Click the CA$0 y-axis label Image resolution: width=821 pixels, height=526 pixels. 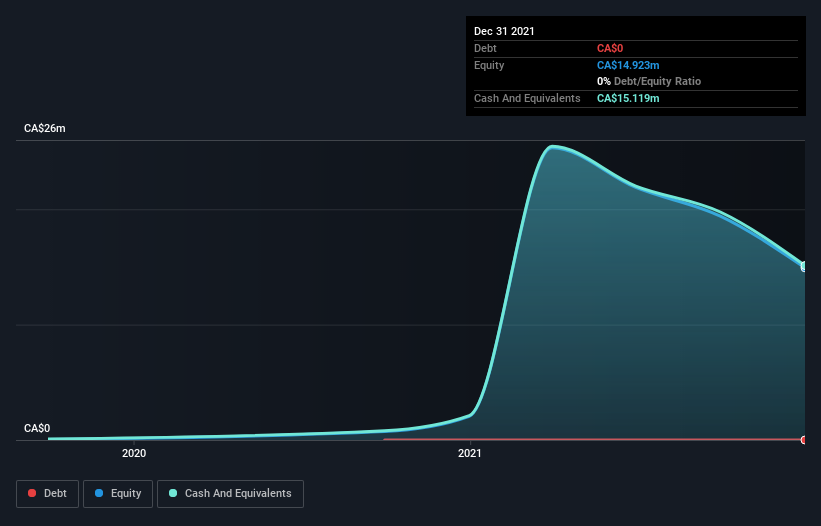pyautogui.click(x=37, y=428)
